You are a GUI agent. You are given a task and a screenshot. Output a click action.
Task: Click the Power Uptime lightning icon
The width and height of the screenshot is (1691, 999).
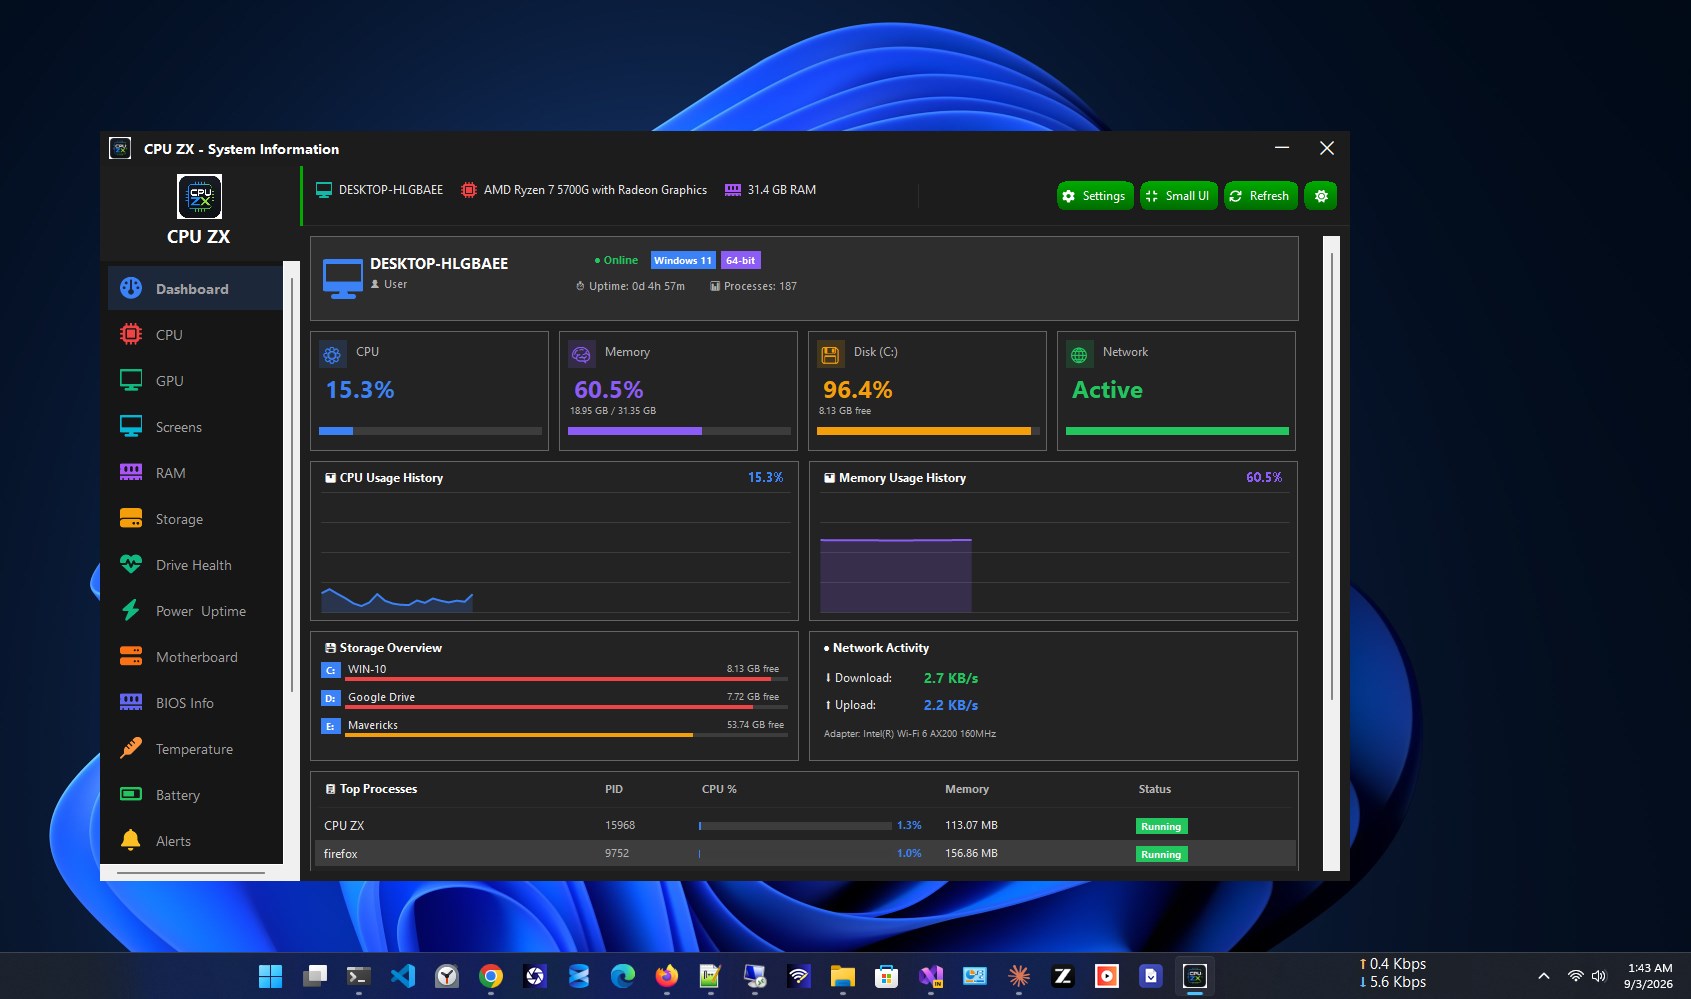pos(131,610)
